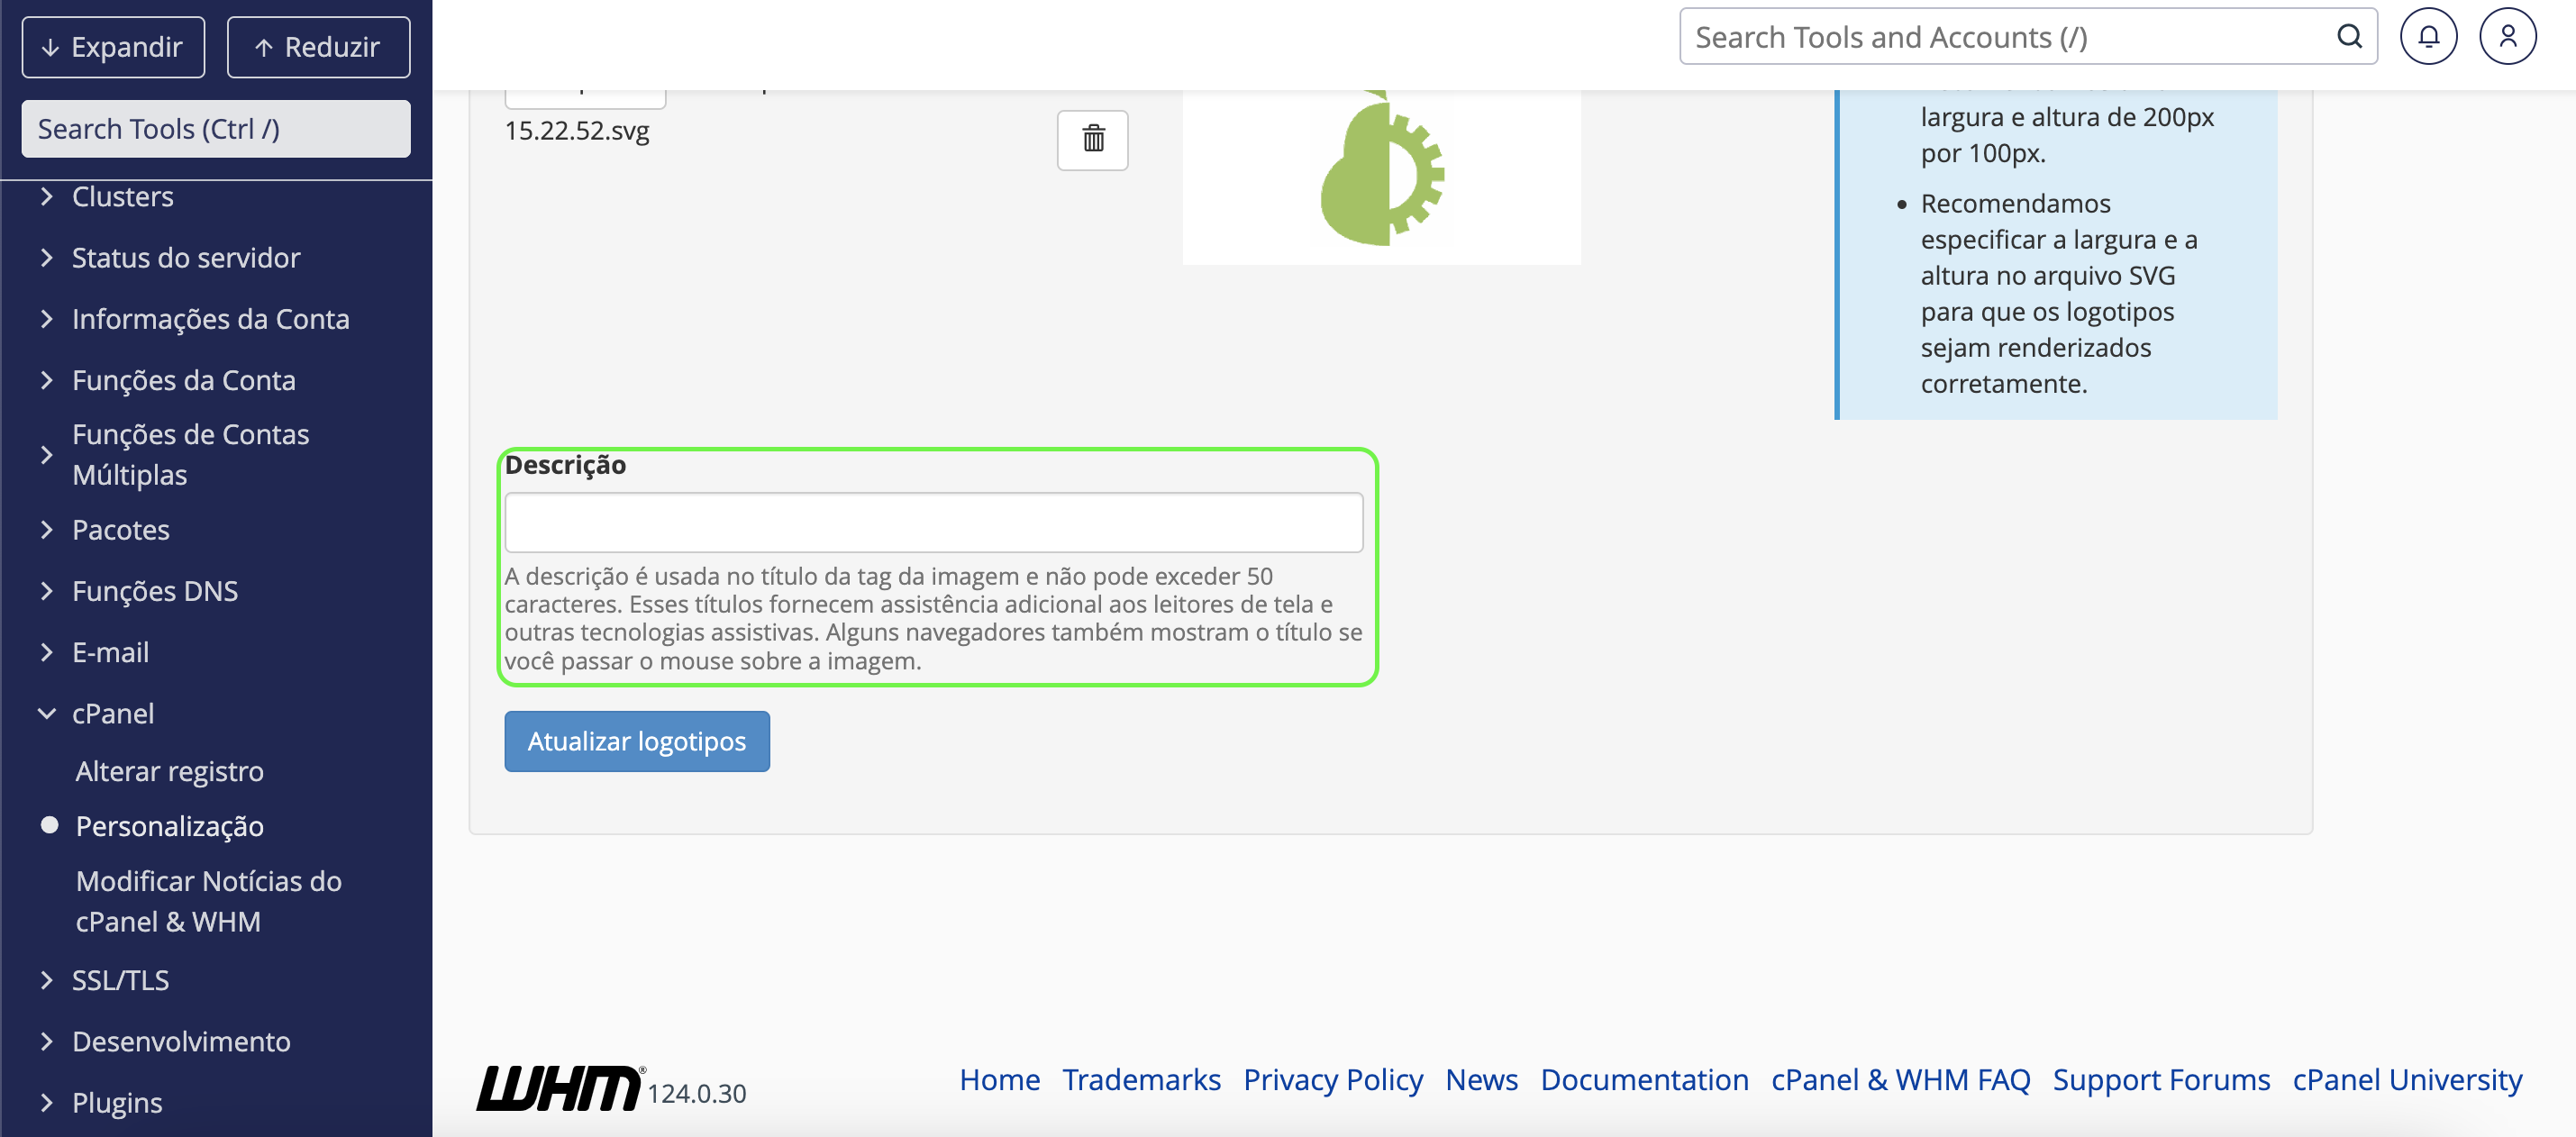Expand the Plugins chevron
2576x1137 pixels.
(x=46, y=1102)
